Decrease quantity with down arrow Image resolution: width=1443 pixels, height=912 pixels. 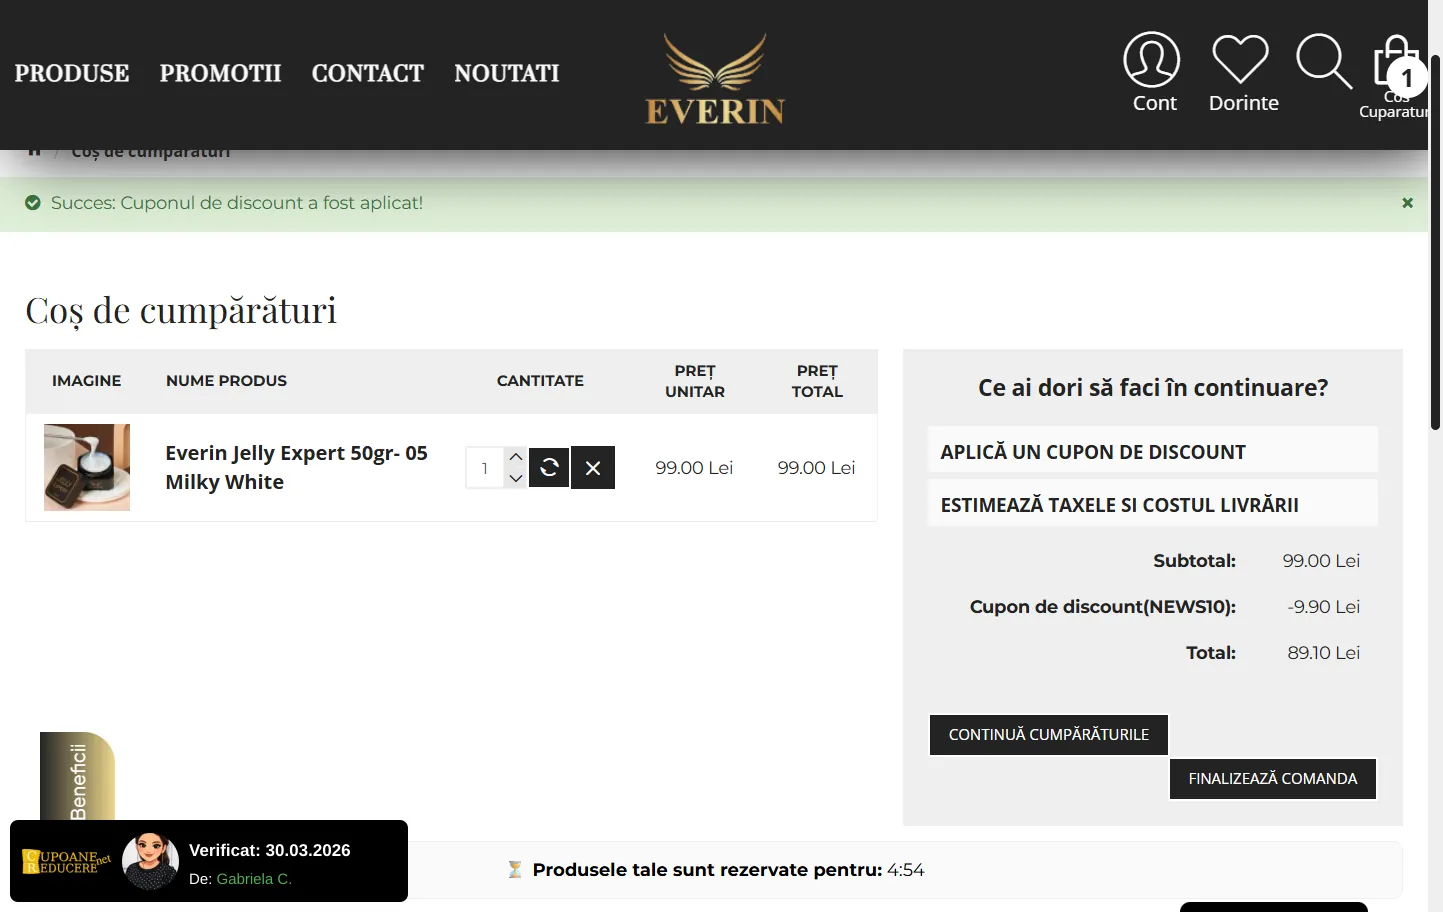click(x=516, y=479)
